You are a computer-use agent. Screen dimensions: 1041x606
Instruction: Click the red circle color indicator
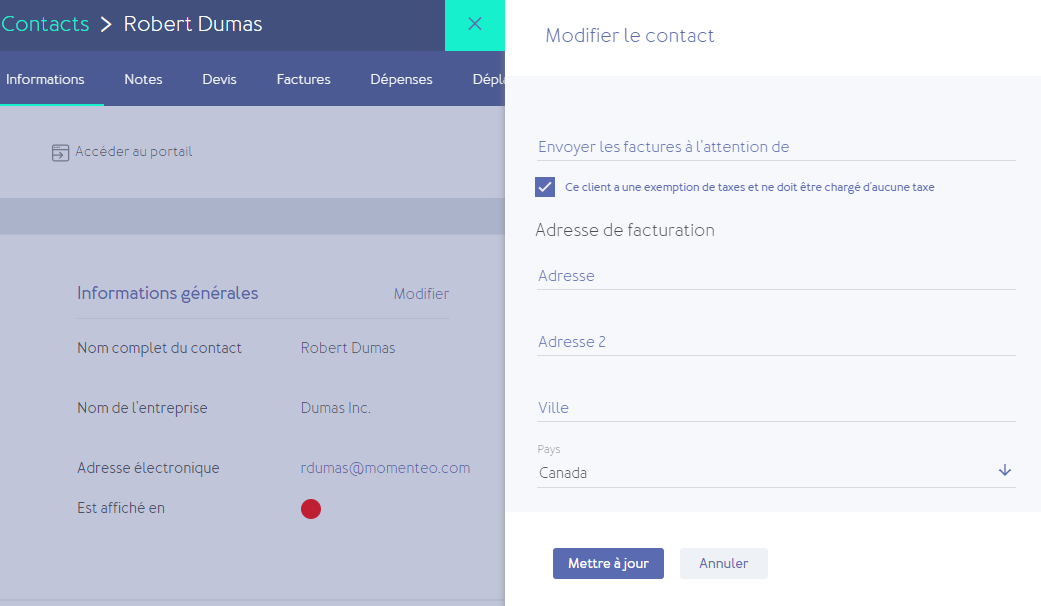(311, 509)
